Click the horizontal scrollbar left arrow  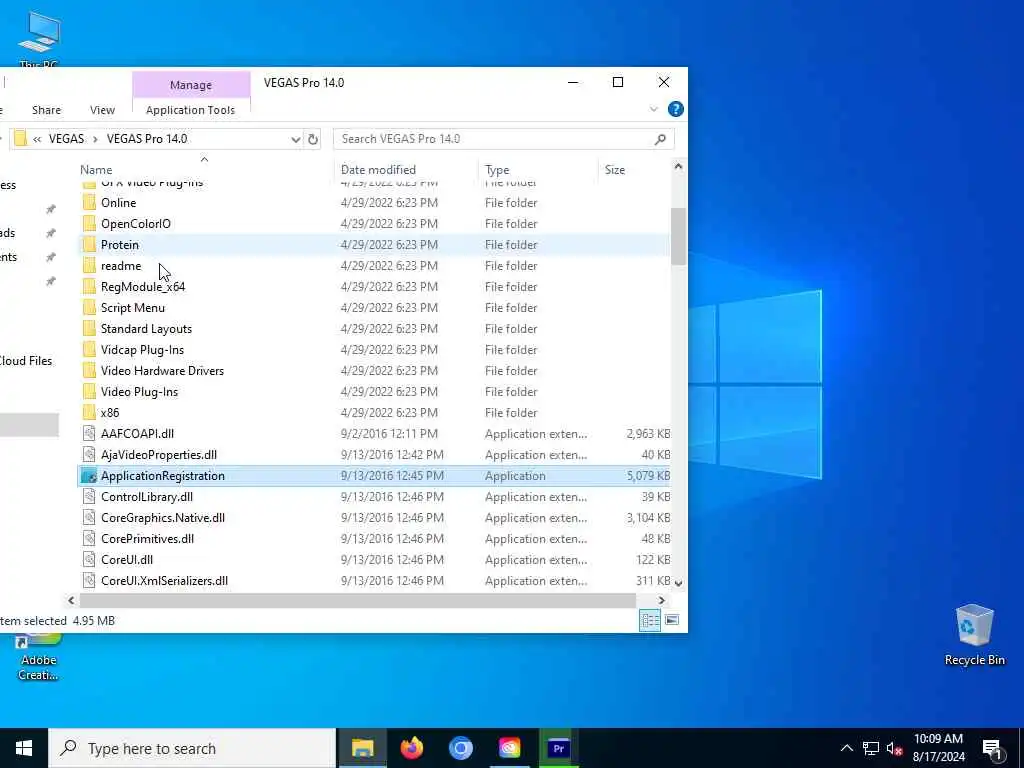click(71, 600)
